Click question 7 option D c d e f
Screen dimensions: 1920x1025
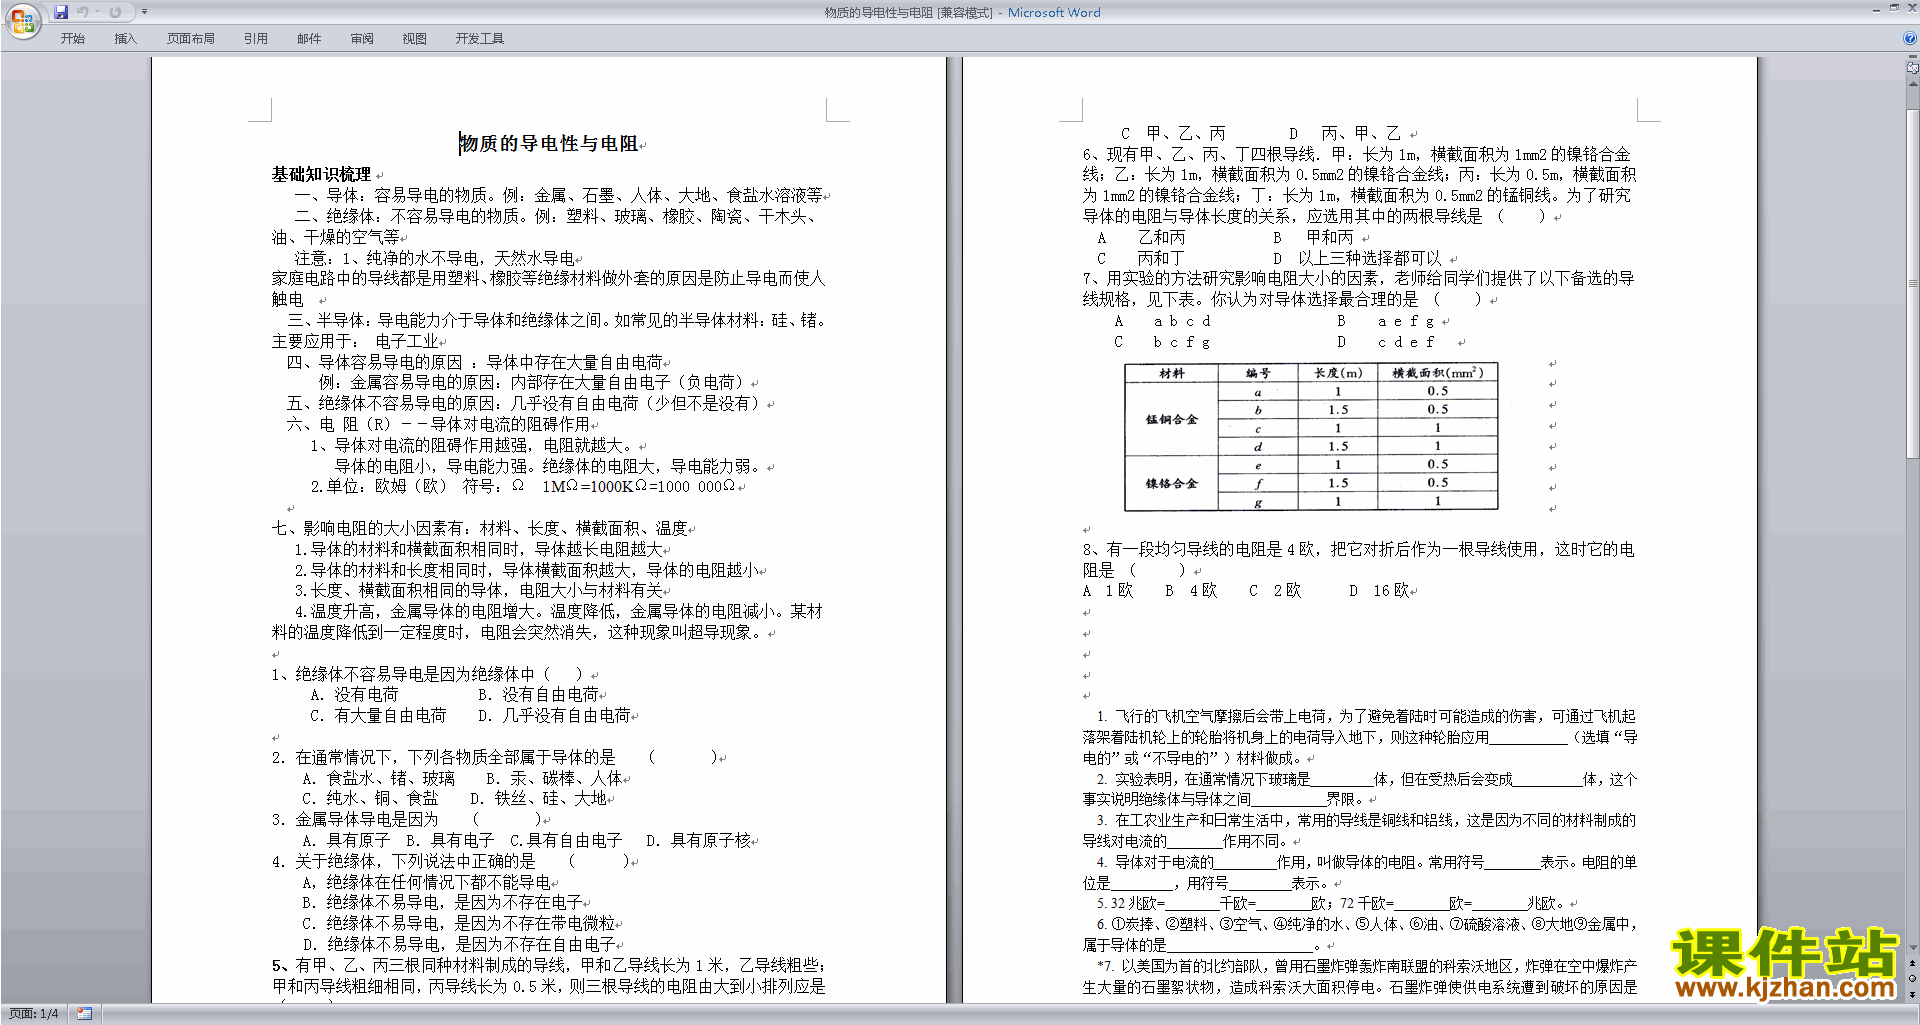tap(1386, 342)
